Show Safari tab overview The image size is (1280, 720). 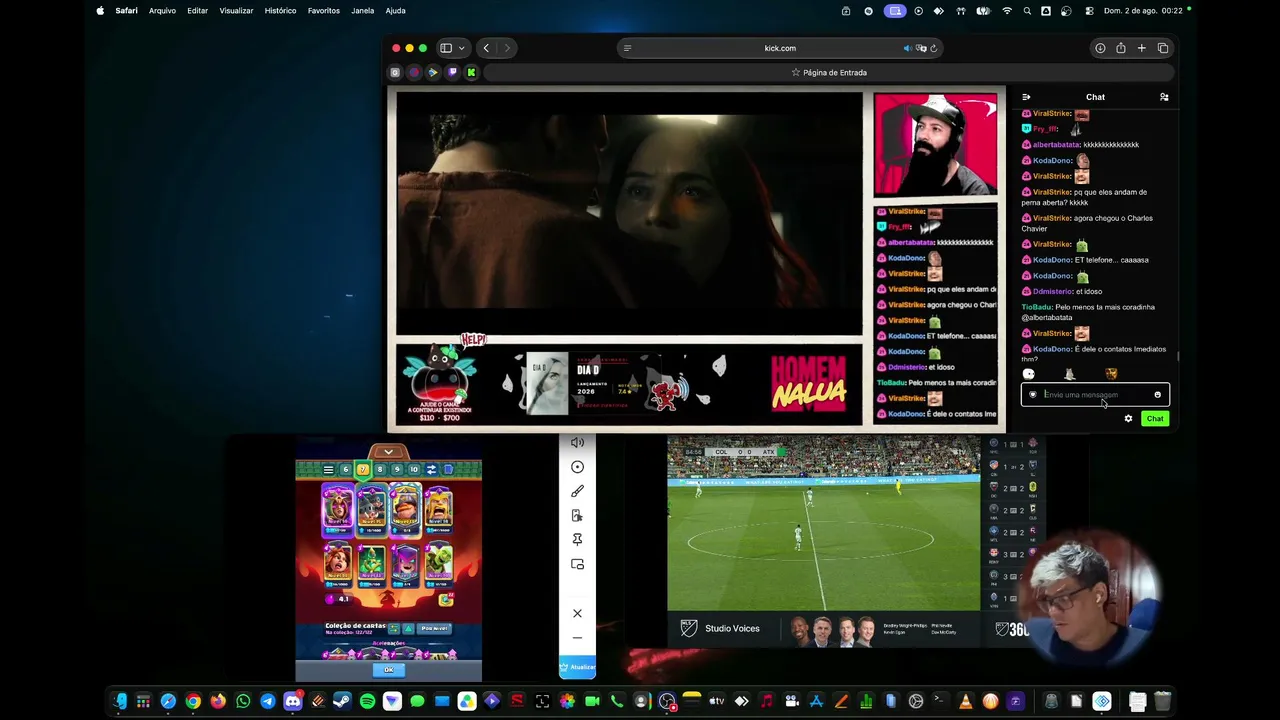tap(1163, 48)
